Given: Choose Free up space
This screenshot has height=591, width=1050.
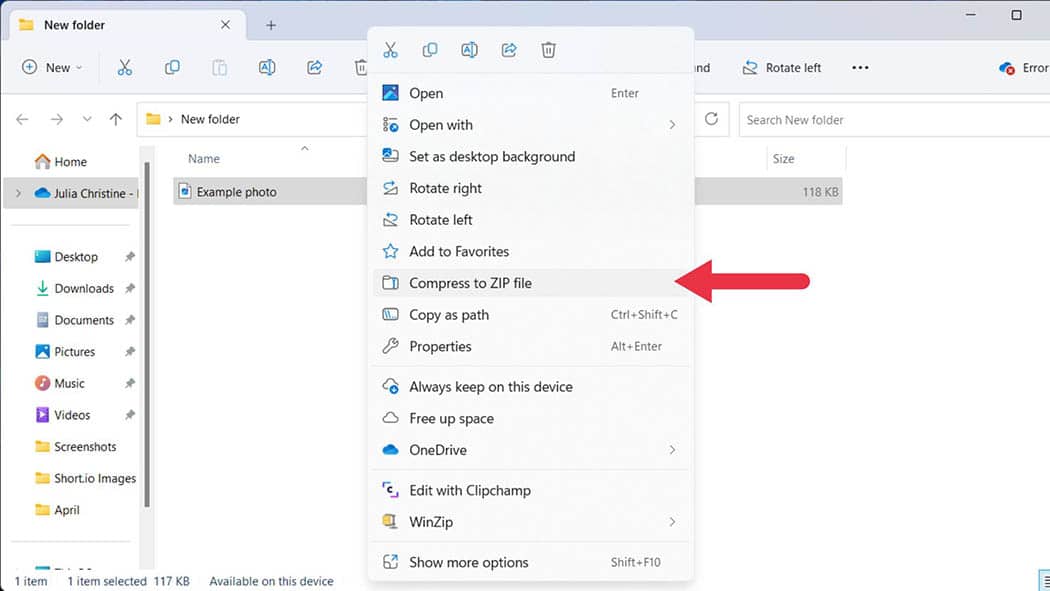Looking at the screenshot, I should 530,418.
